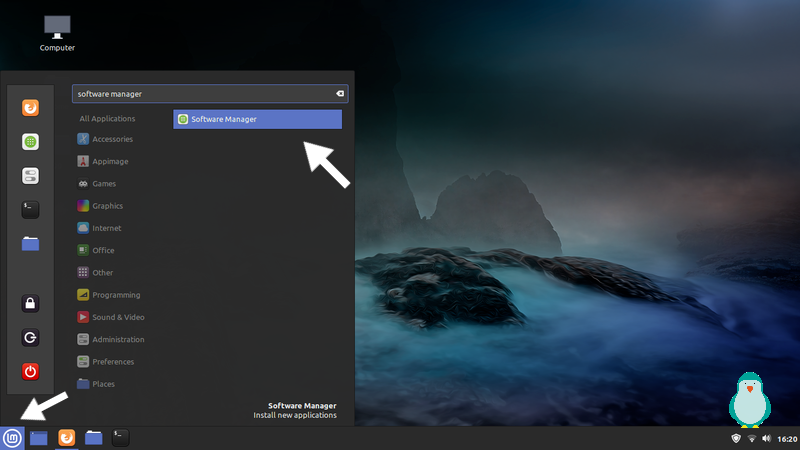Open the Software Manager search result
800x450 pixels.
(258, 119)
